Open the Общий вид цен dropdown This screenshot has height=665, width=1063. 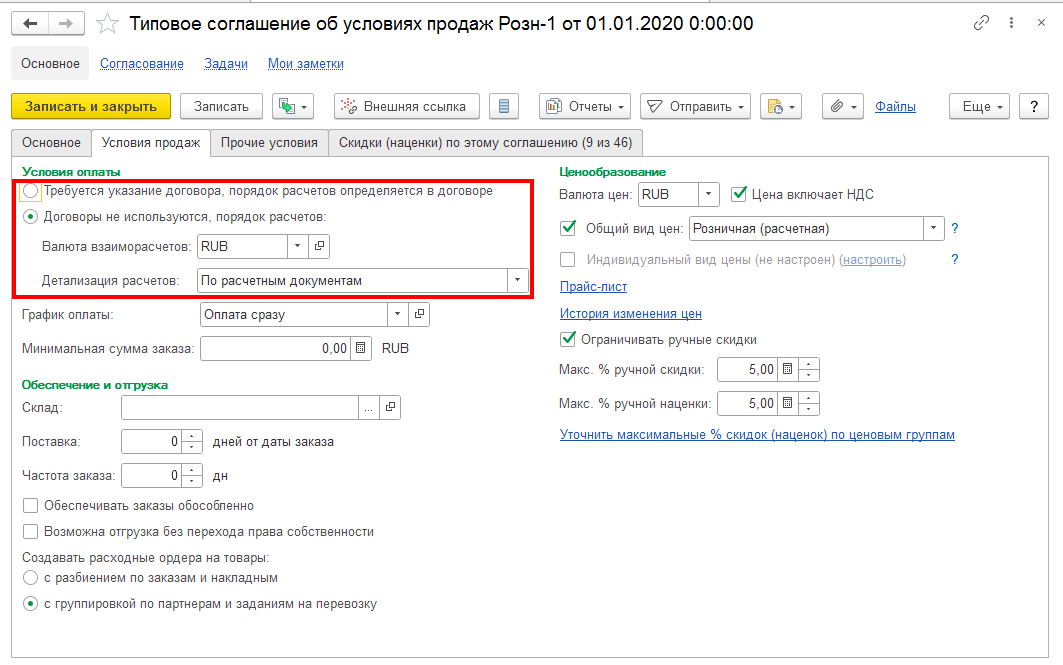coord(934,229)
